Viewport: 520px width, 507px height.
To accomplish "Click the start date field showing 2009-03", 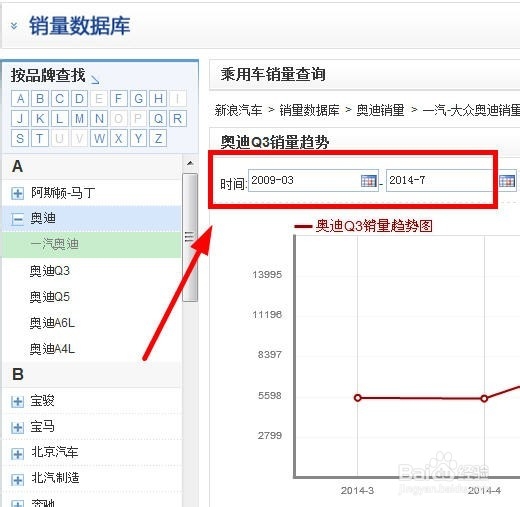I will 313,181.
